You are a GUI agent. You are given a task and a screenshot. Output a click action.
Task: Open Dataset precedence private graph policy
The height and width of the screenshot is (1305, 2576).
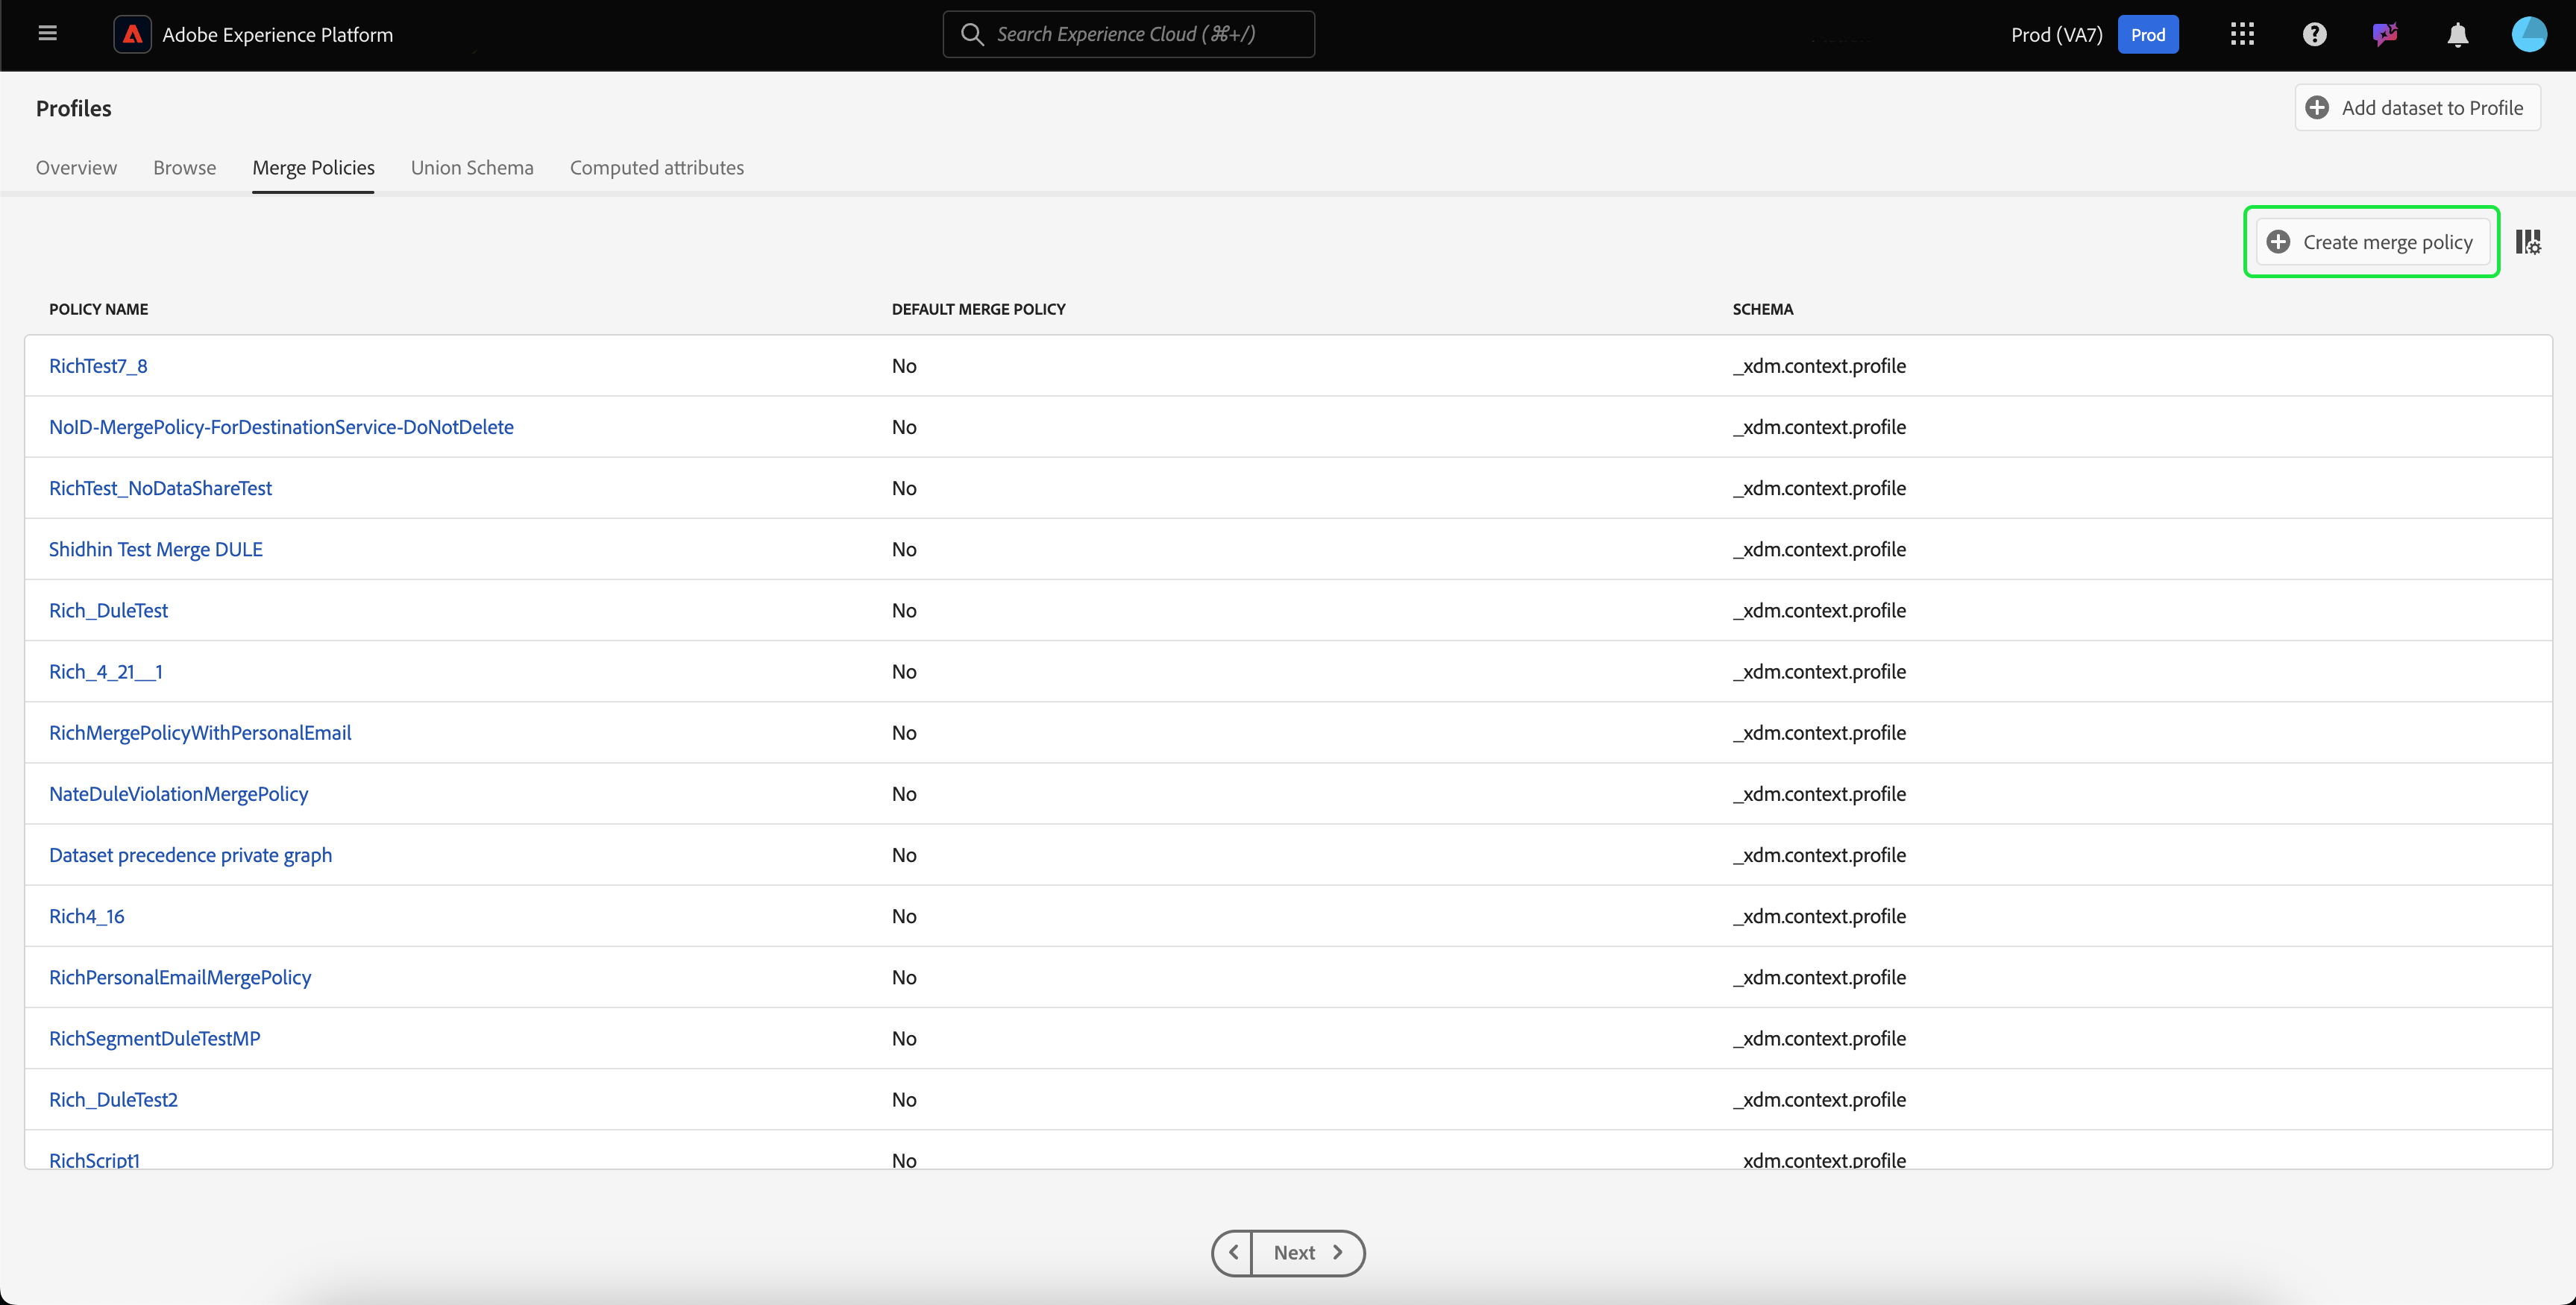click(190, 854)
